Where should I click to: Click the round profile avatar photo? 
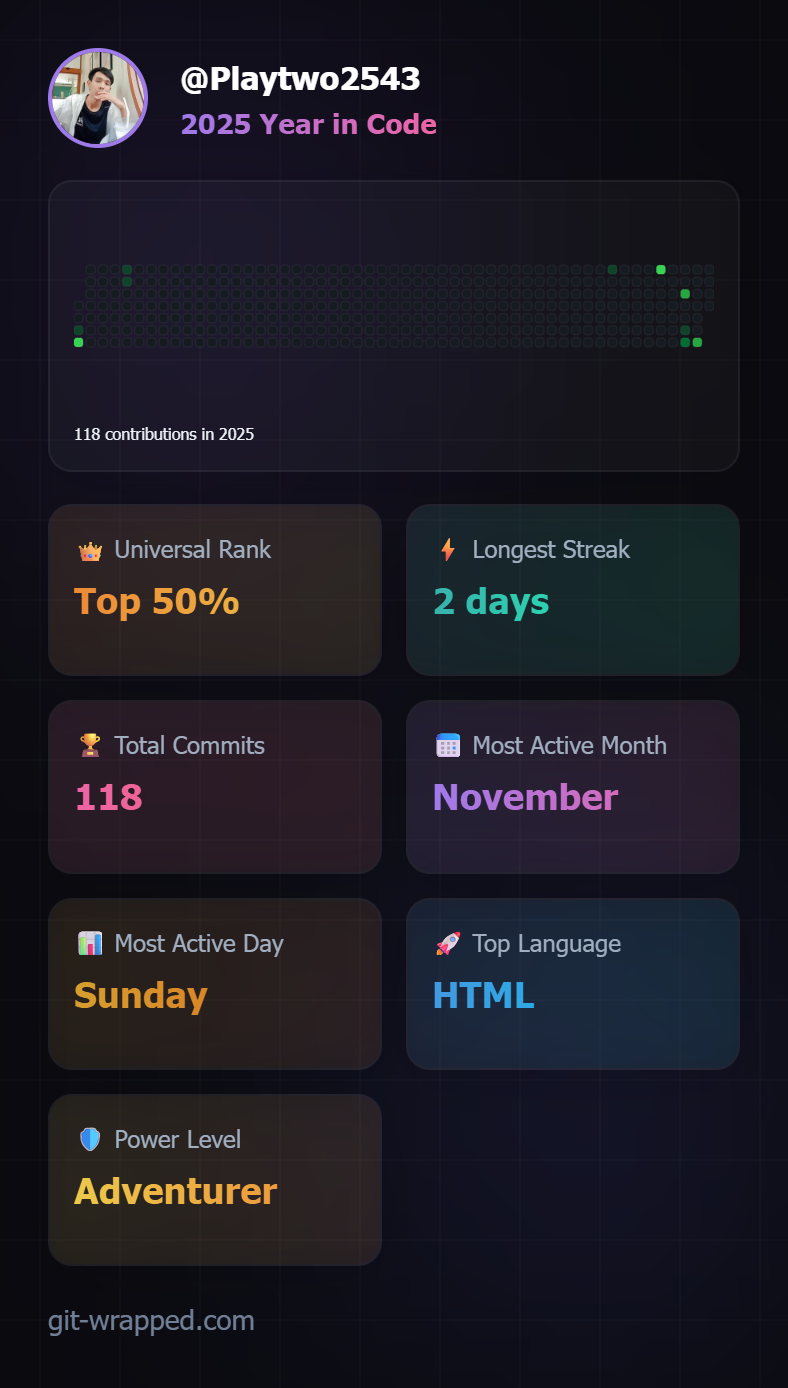point(98,98)
